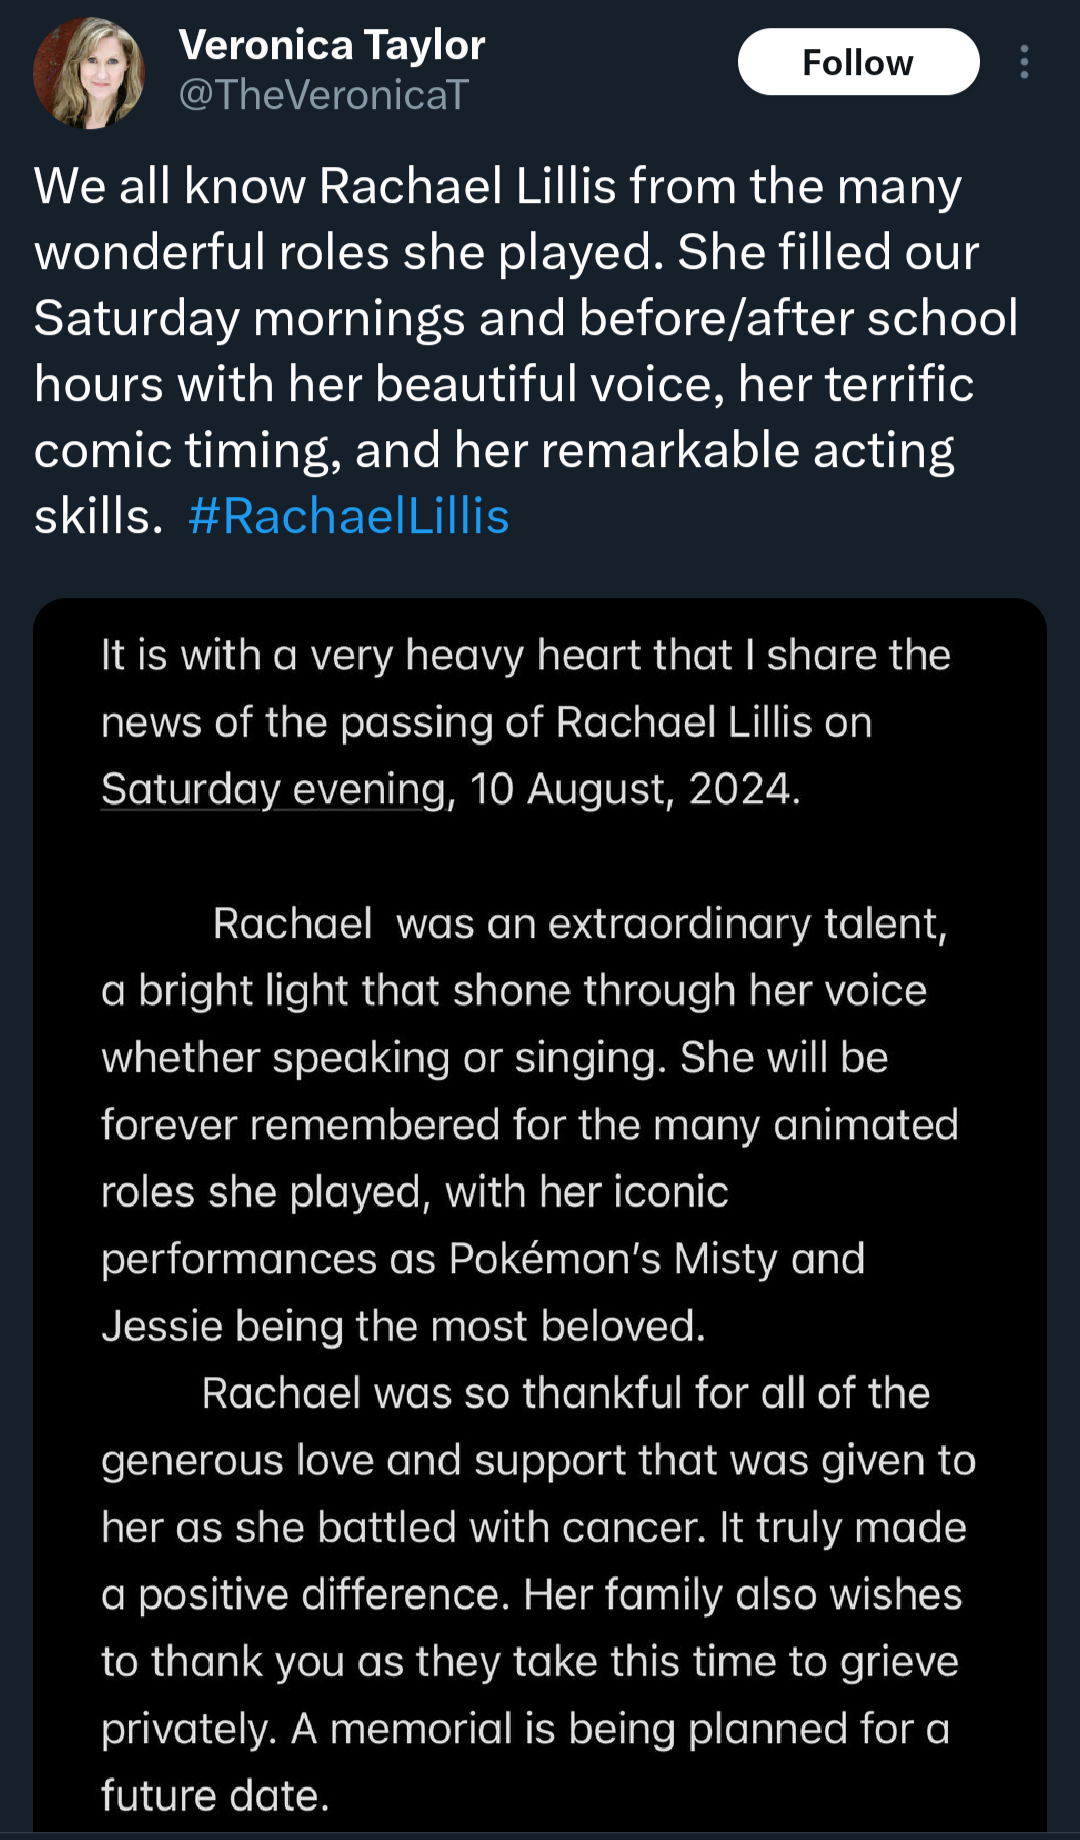Tap the '10 August, 2024' date in the image
The height and width of the screenshot is (1840, 1080).
coord(635,789)
